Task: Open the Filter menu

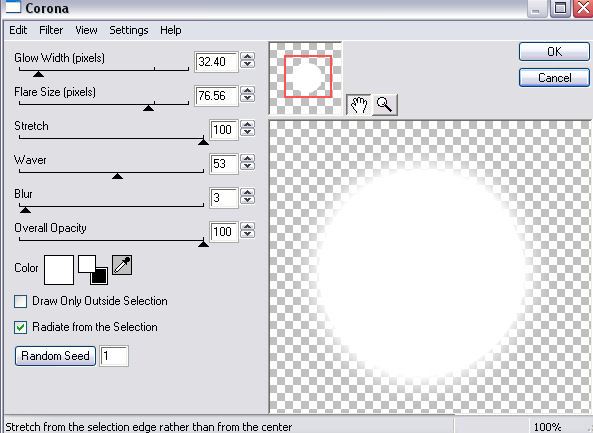Action: click(x=51, y=30)
